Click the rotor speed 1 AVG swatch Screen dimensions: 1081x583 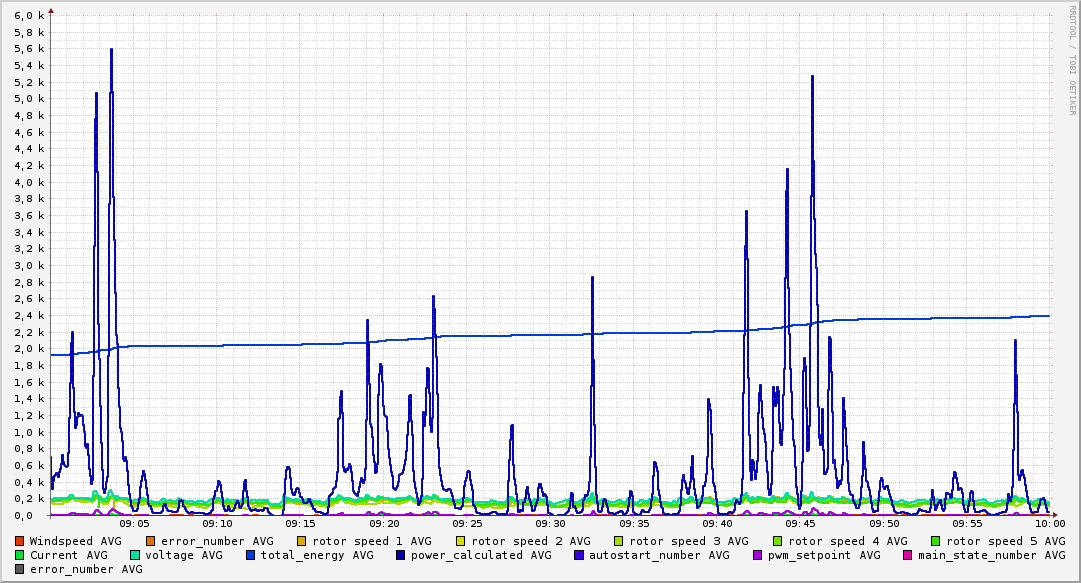tap(302, 542)
